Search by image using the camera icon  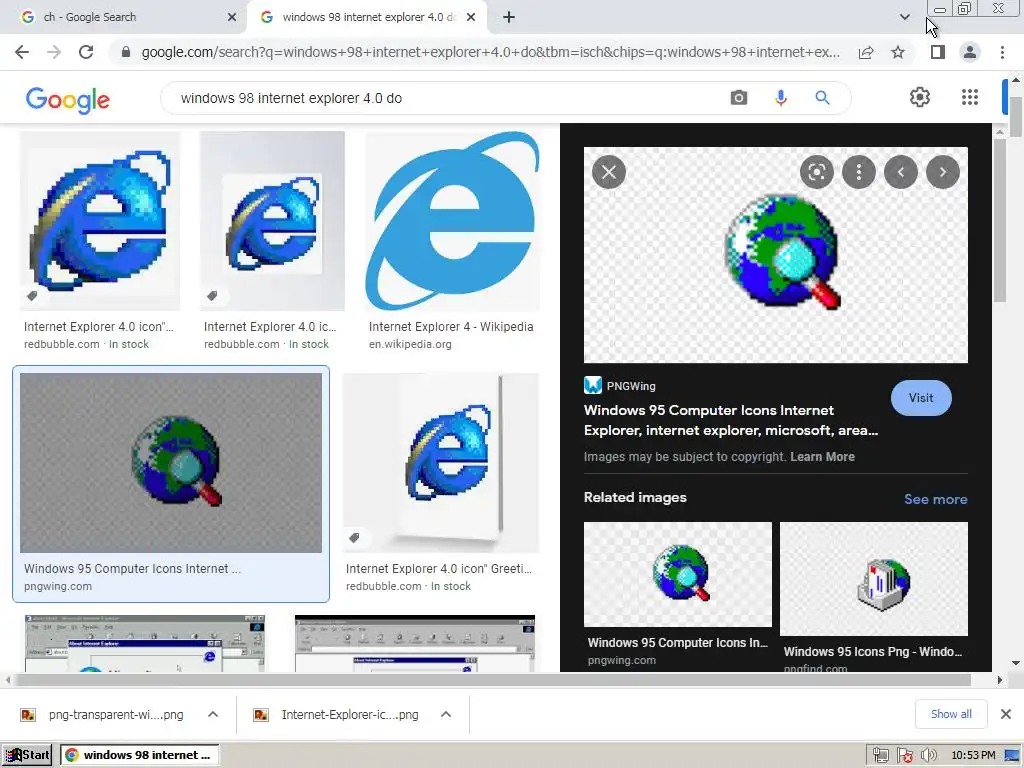click(x=739, y=98)
